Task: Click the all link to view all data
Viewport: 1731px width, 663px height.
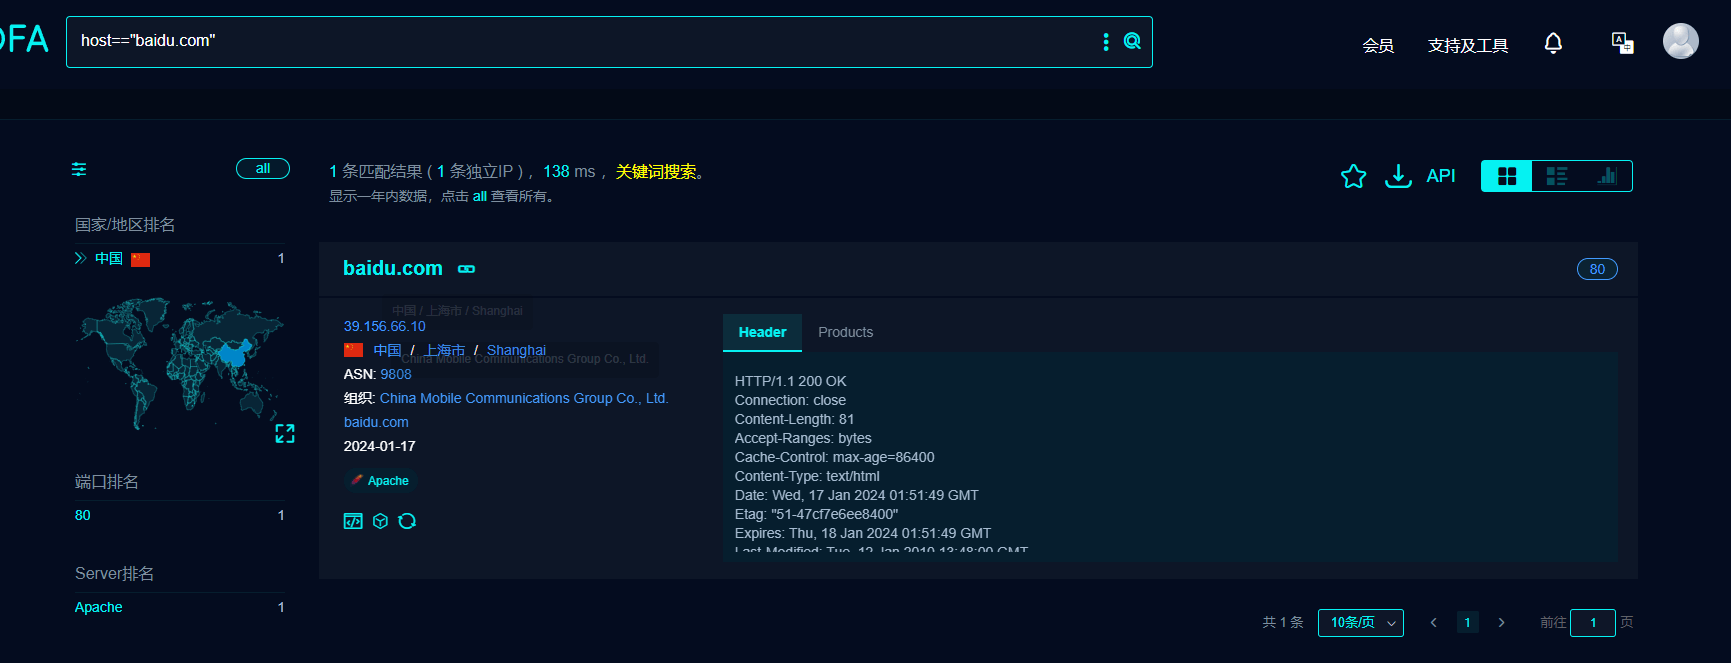Action: 480,196
